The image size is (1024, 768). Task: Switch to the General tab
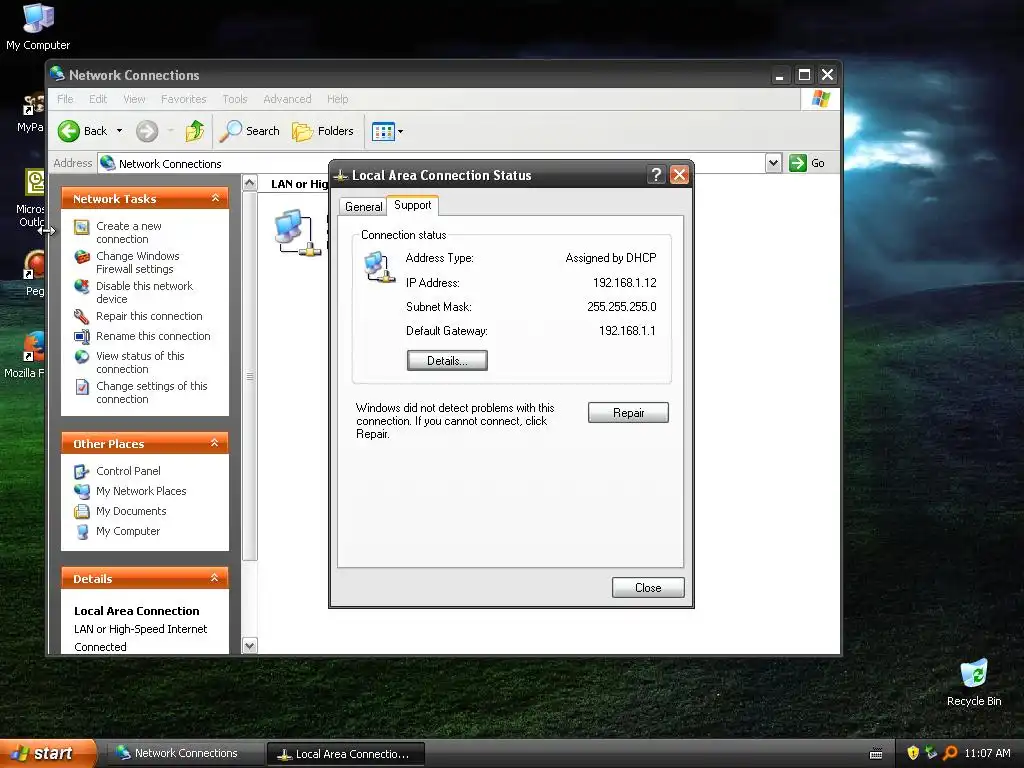(363, 206)
